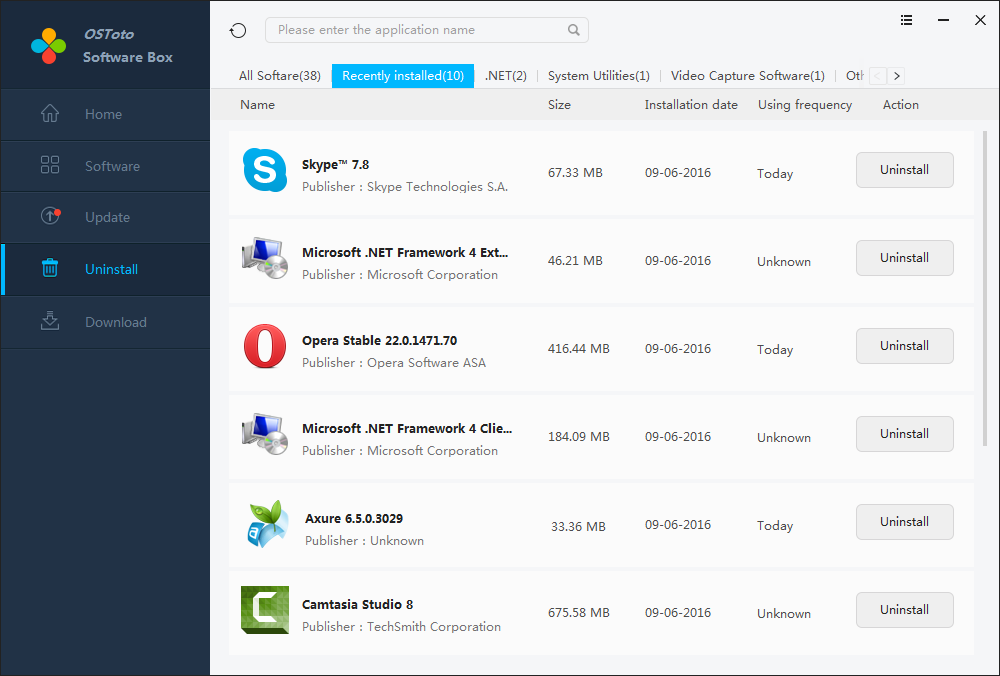Click the 416.44 MB size value
The image size is (1000, 676).
click(578, 349)
